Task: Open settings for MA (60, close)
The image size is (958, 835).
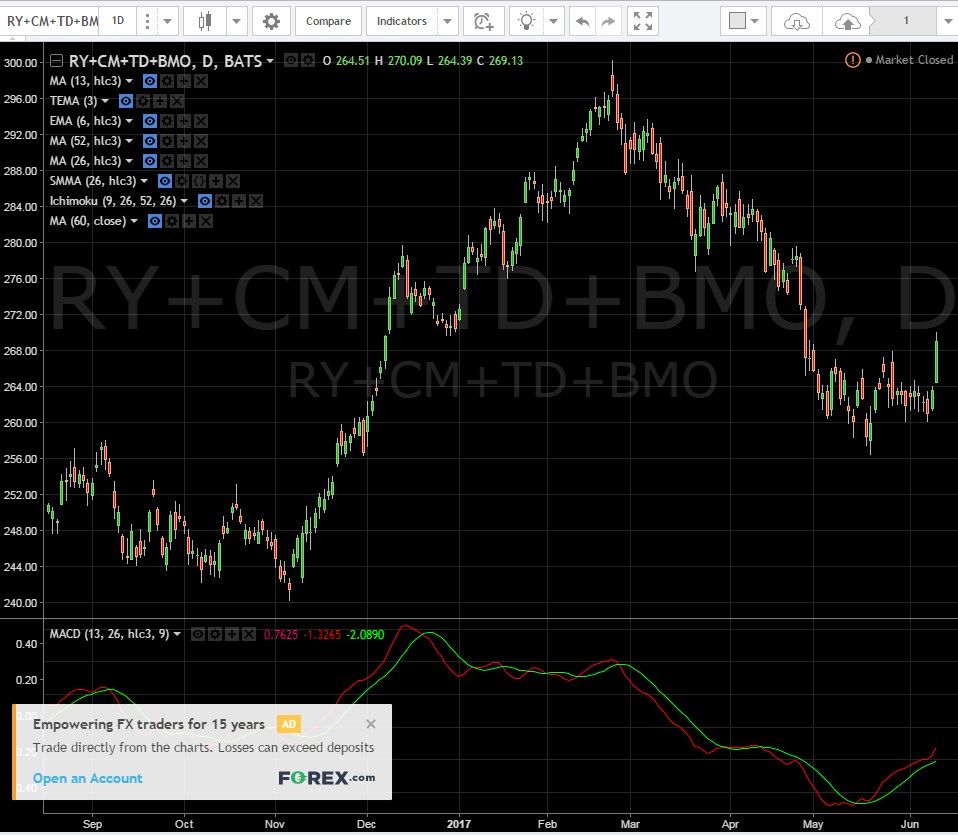Action: [x=172, y=221]
